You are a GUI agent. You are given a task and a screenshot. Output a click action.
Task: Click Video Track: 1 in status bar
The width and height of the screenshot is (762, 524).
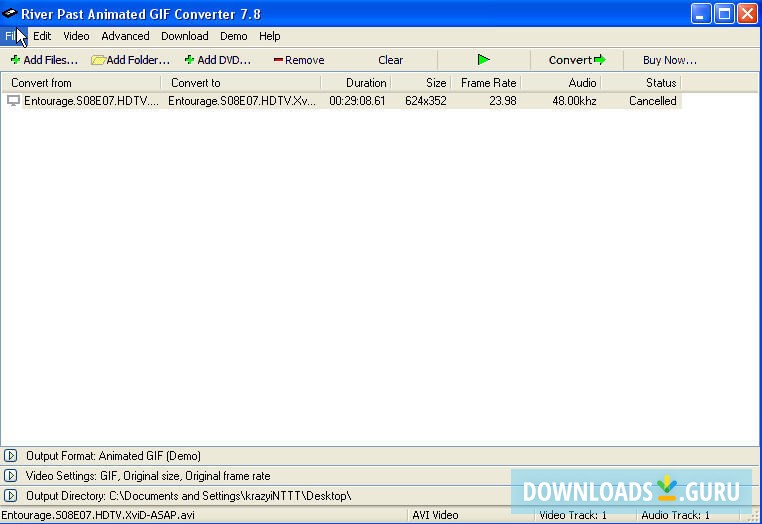point(573,515)
